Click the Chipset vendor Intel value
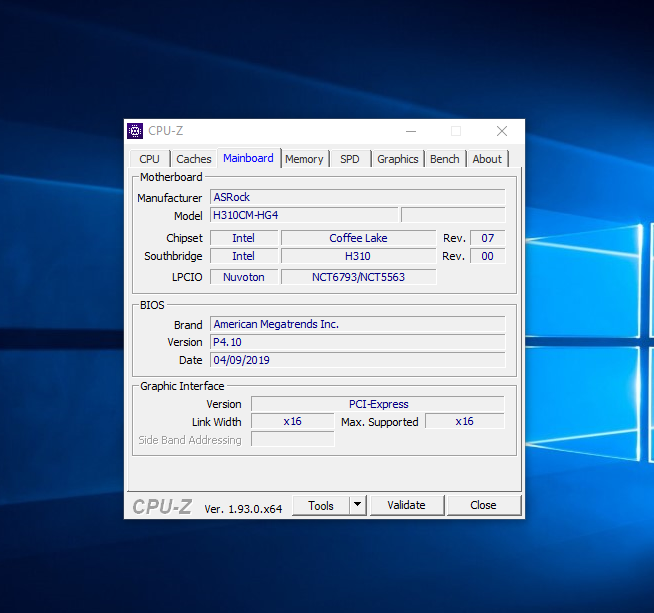The image size is (654, 613). (x=244, y=238)
